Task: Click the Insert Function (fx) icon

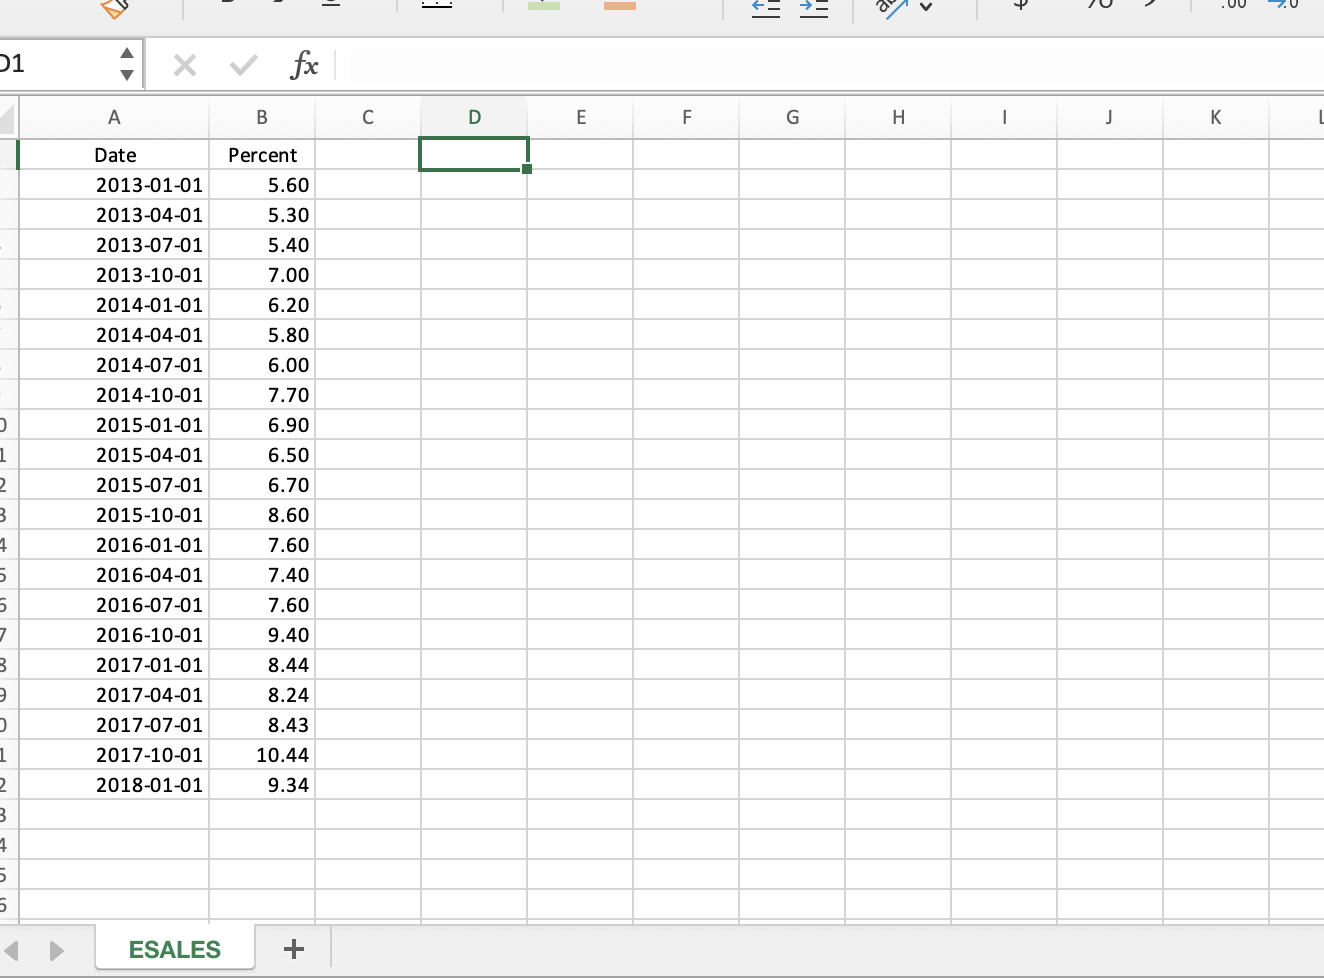Action: (x=305, y=64)
